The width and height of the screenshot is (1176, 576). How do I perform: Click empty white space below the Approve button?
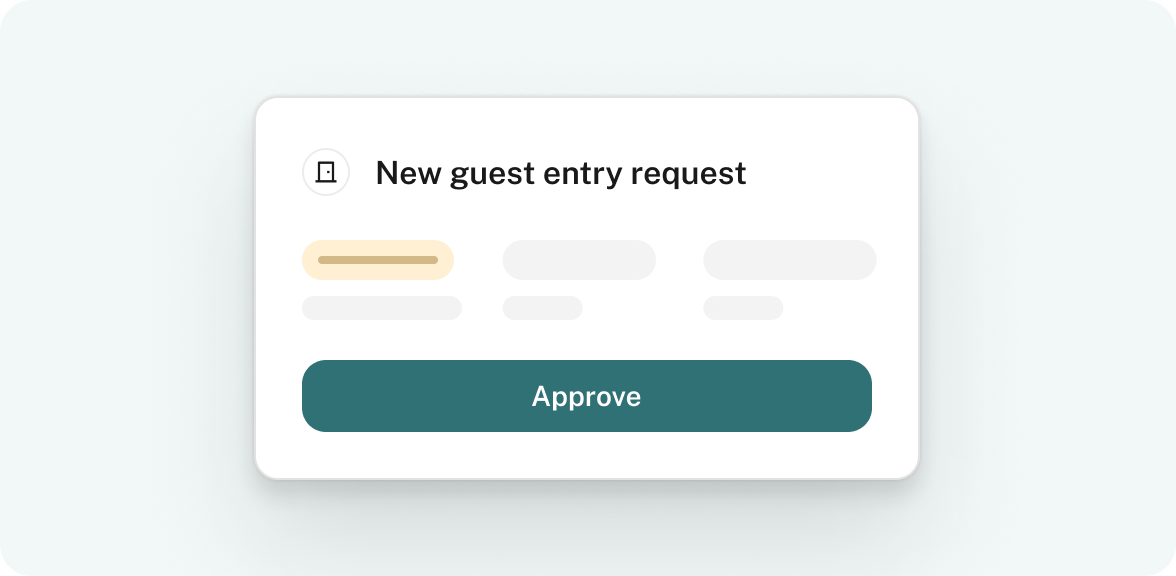[586, 454]
